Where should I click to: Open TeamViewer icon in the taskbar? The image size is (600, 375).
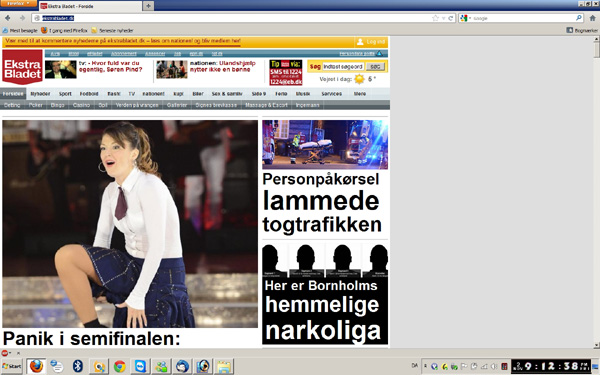tap(140, 366)
